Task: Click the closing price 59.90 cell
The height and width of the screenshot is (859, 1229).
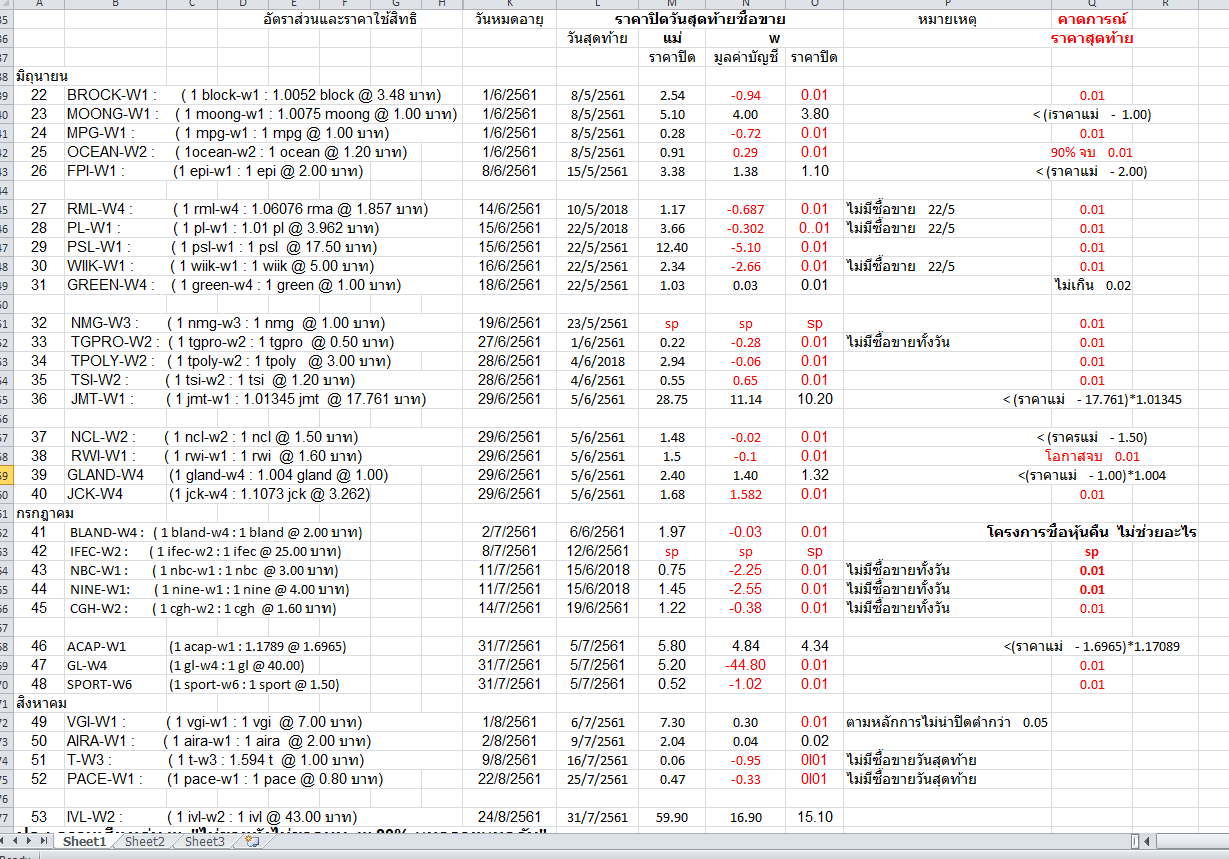Action: [673, 817]
